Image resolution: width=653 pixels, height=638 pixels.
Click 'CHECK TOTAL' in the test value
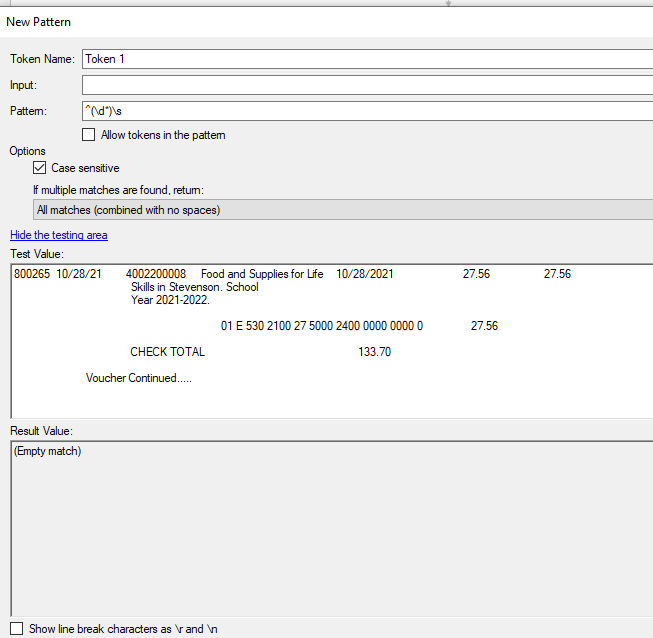tap(167, 352)
